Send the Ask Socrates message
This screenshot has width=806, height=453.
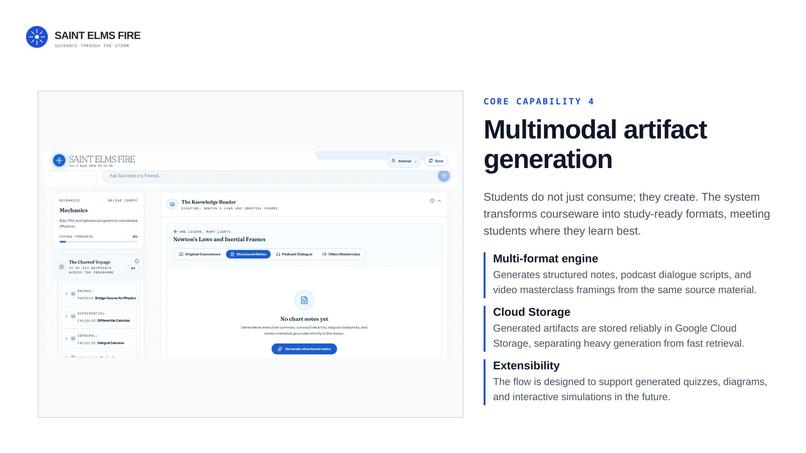tap(444, 176)
